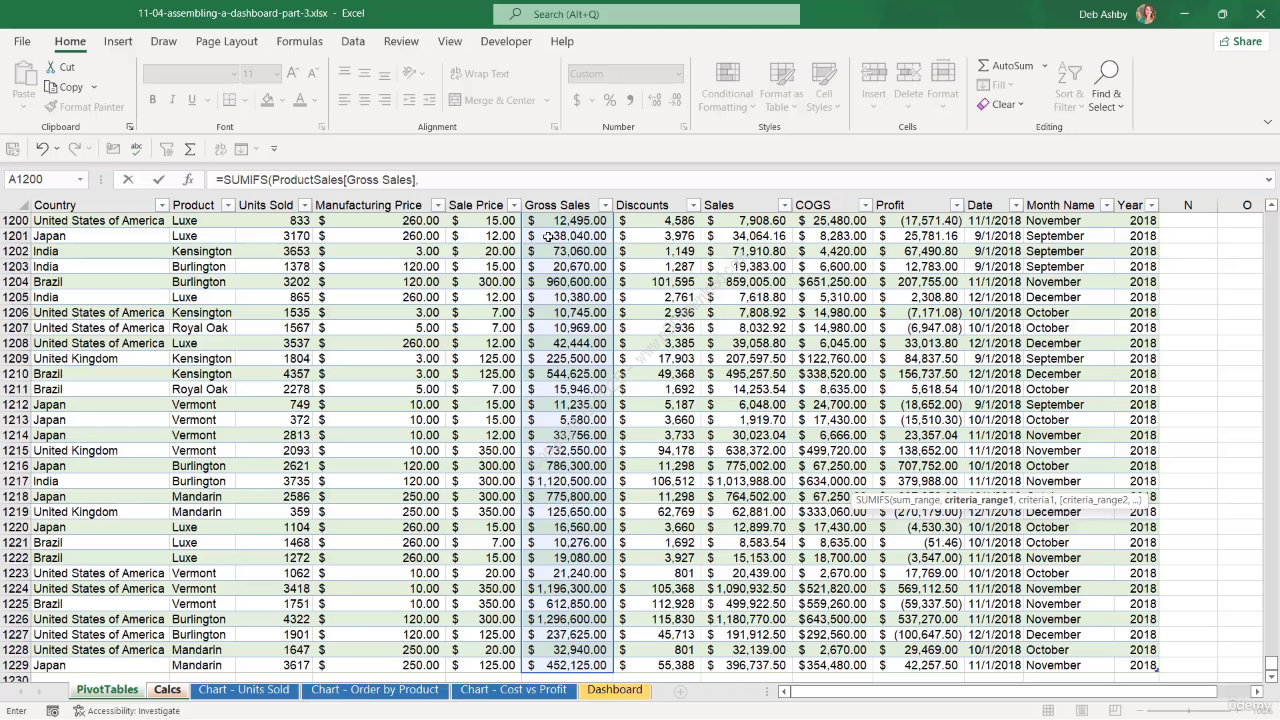Open the Formulas ribbon tab

pyautogui.click(x=299, y=41)
